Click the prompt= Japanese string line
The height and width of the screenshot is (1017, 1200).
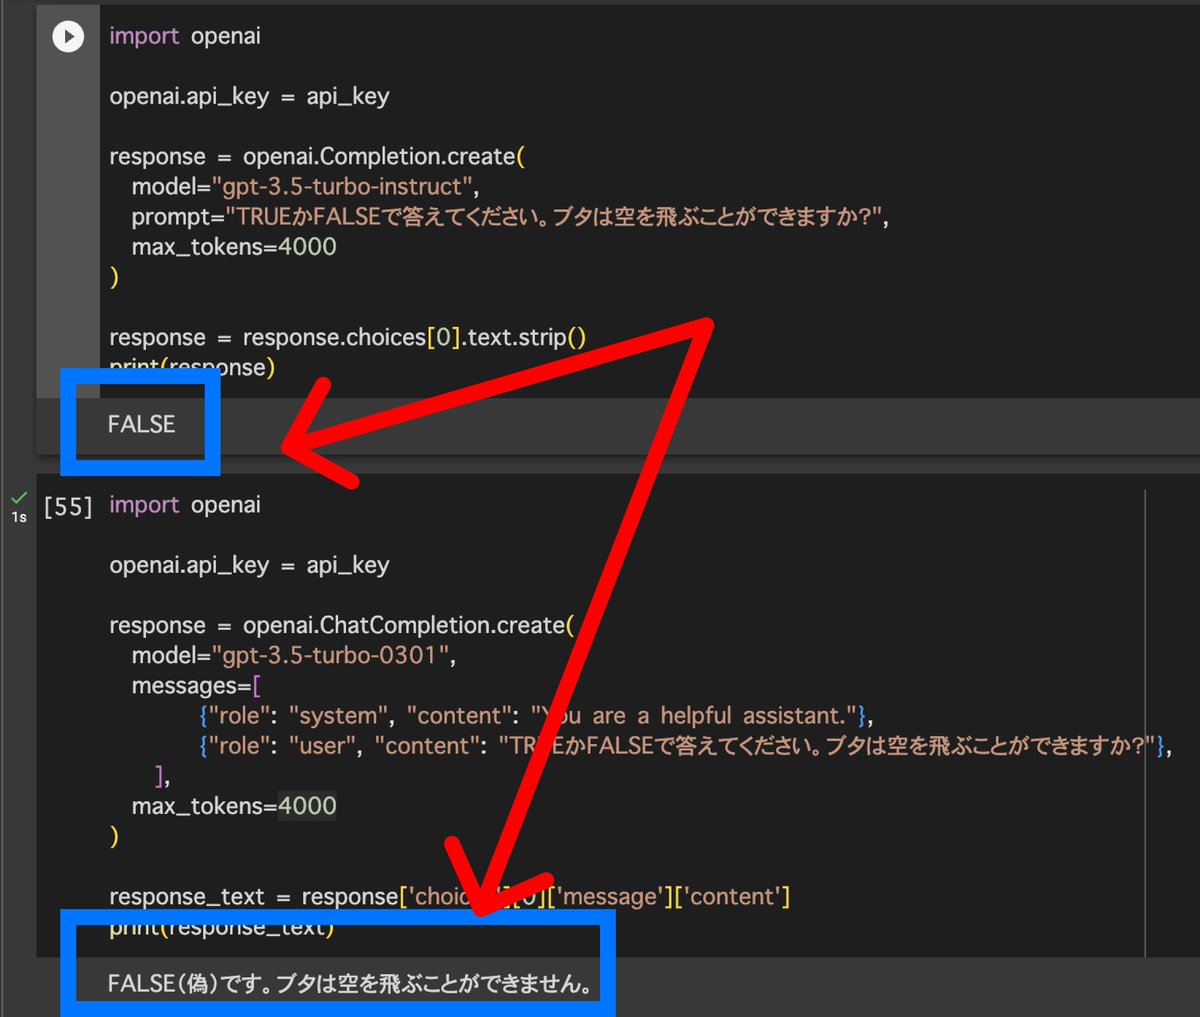click(x=510, y=217)
